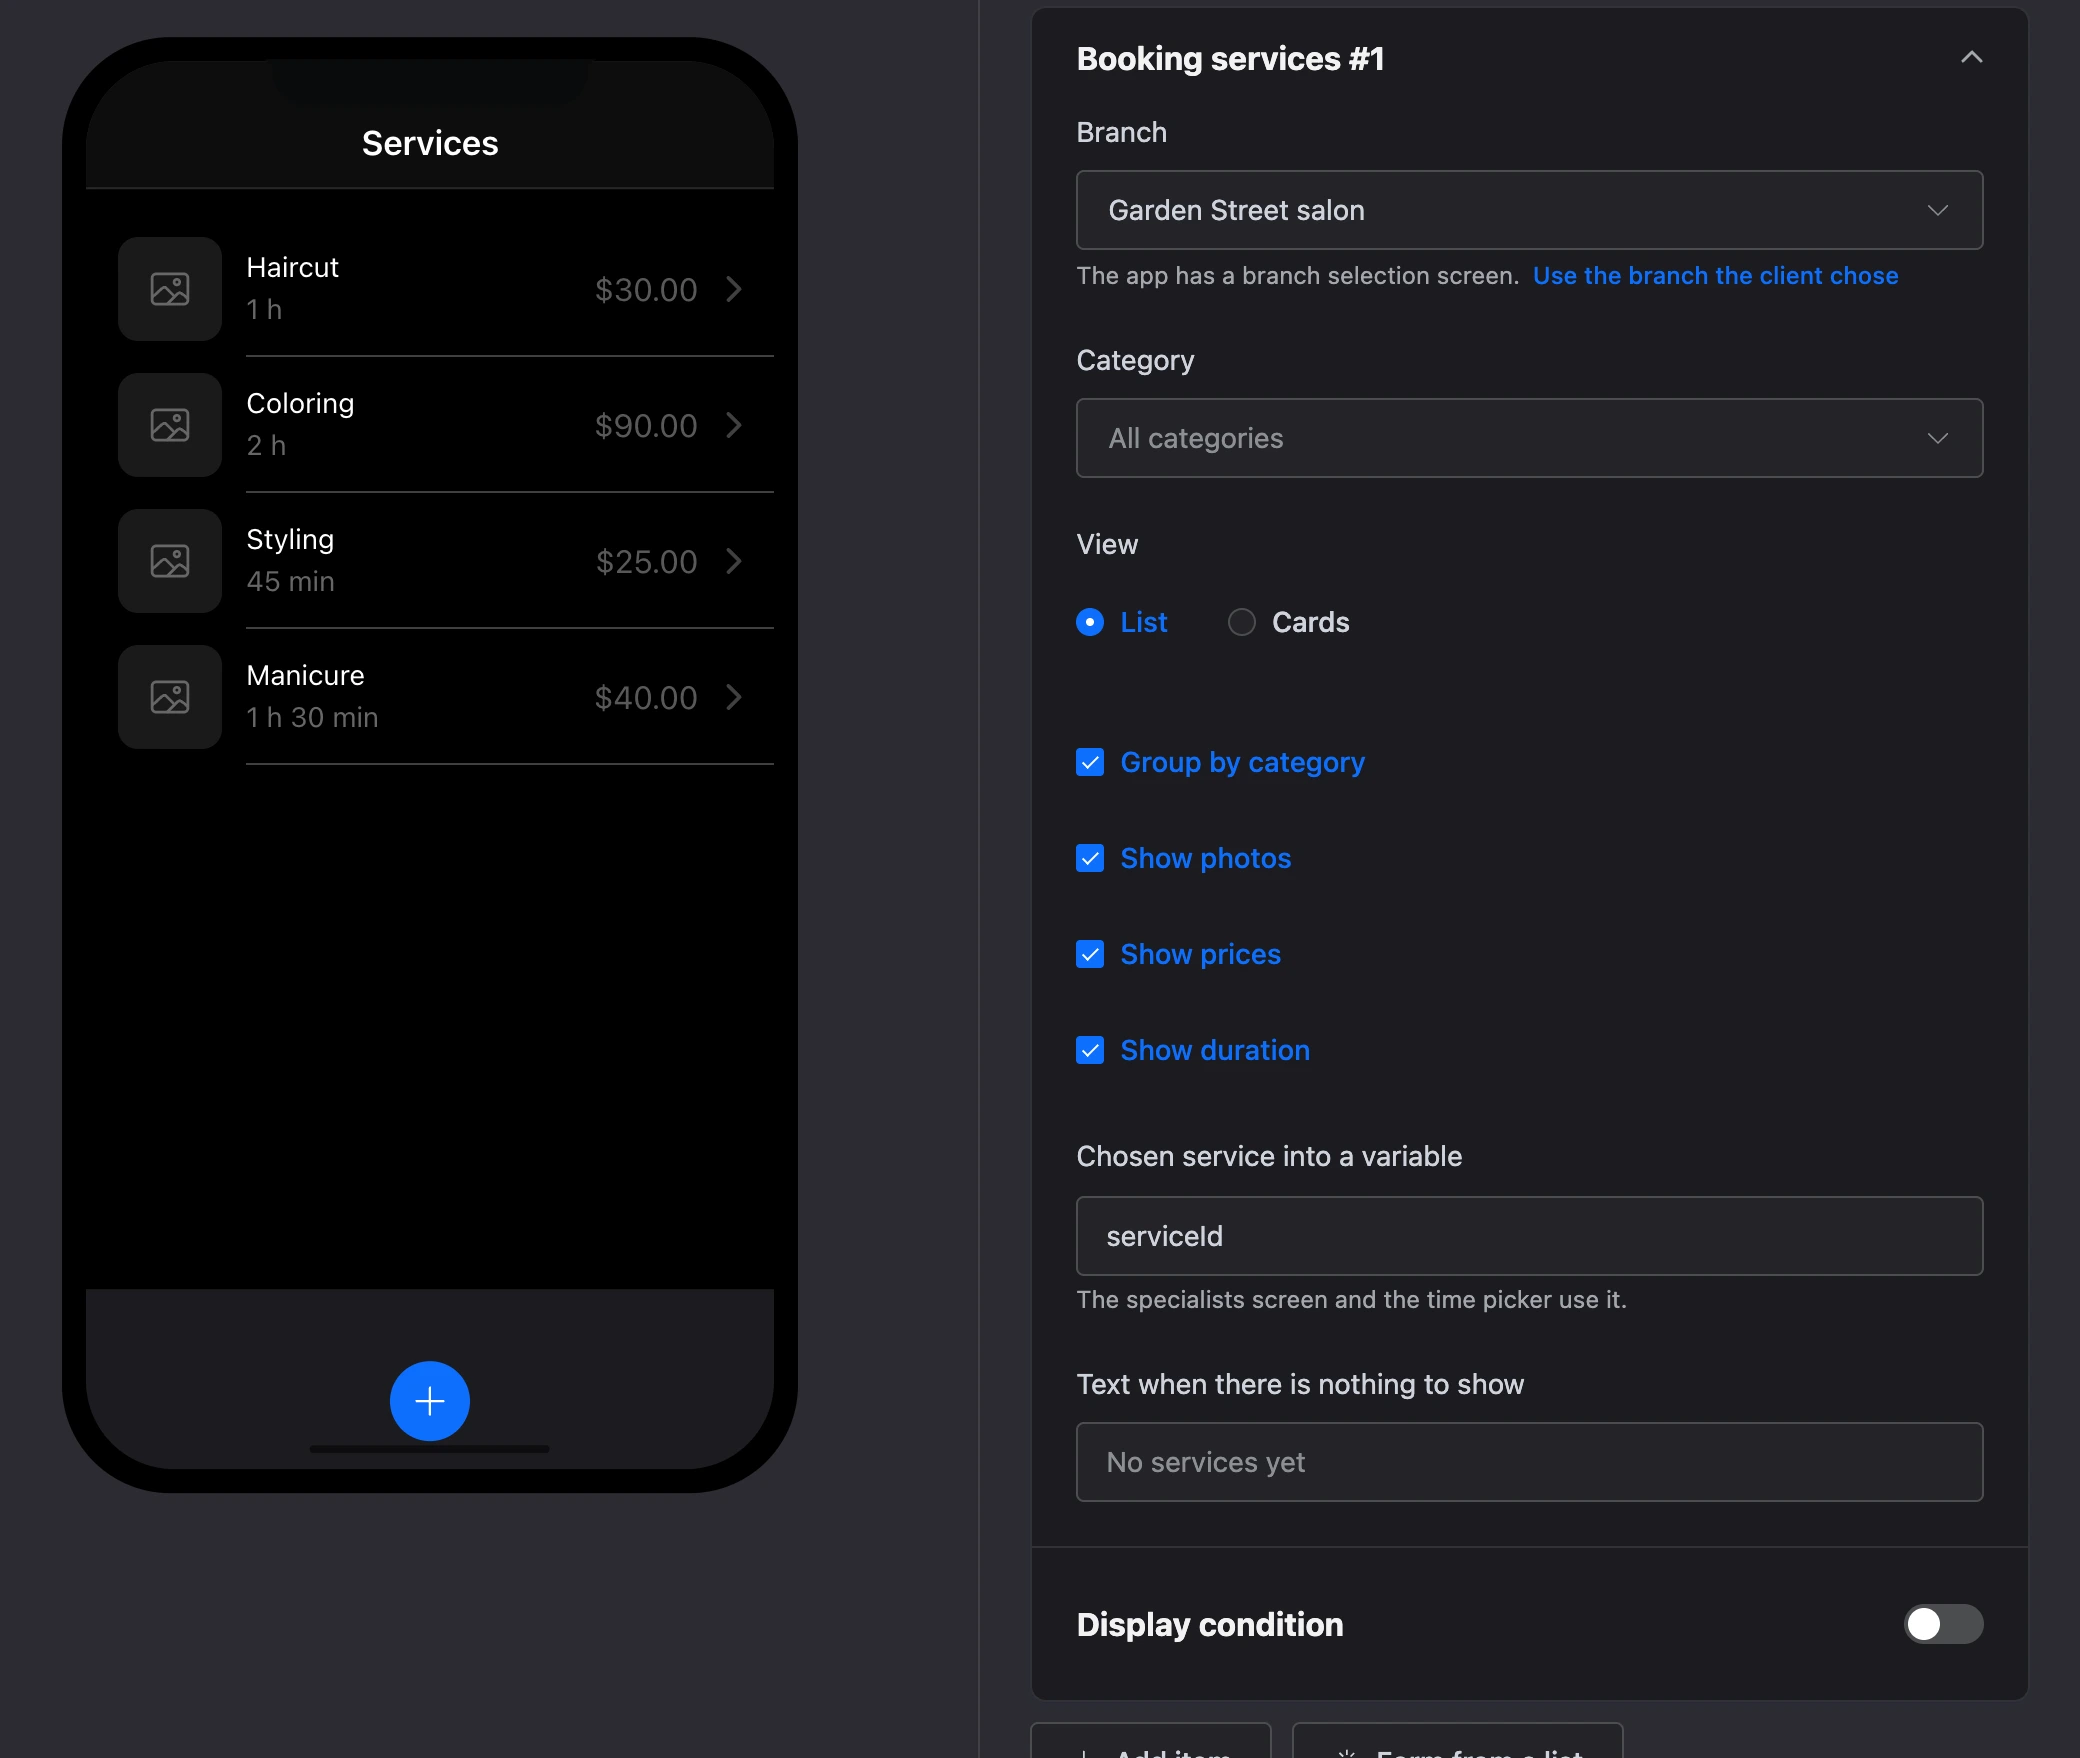The height and width of the screenshot is (1758, 2080).
Task: Click the $90.00 price
Action: pyautogui.click(x=646, y=426)
